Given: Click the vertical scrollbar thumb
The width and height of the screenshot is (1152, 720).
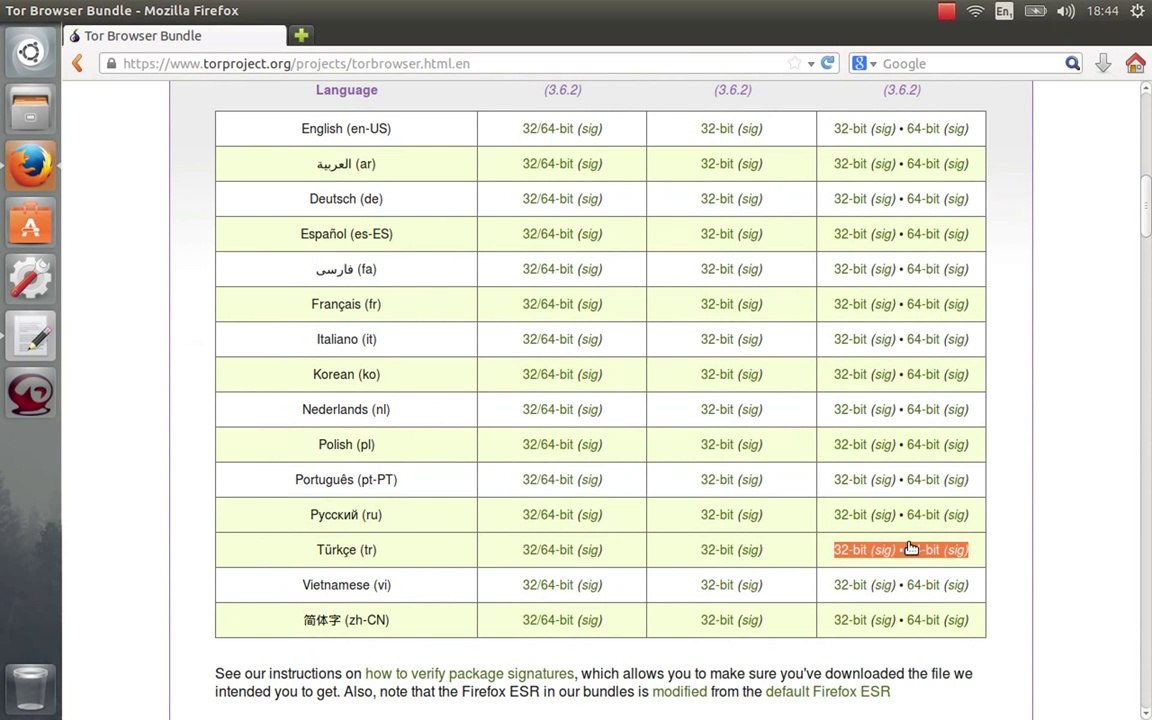Looking at the screenshot, I should pyautogui.click(x=1145, y=206).
